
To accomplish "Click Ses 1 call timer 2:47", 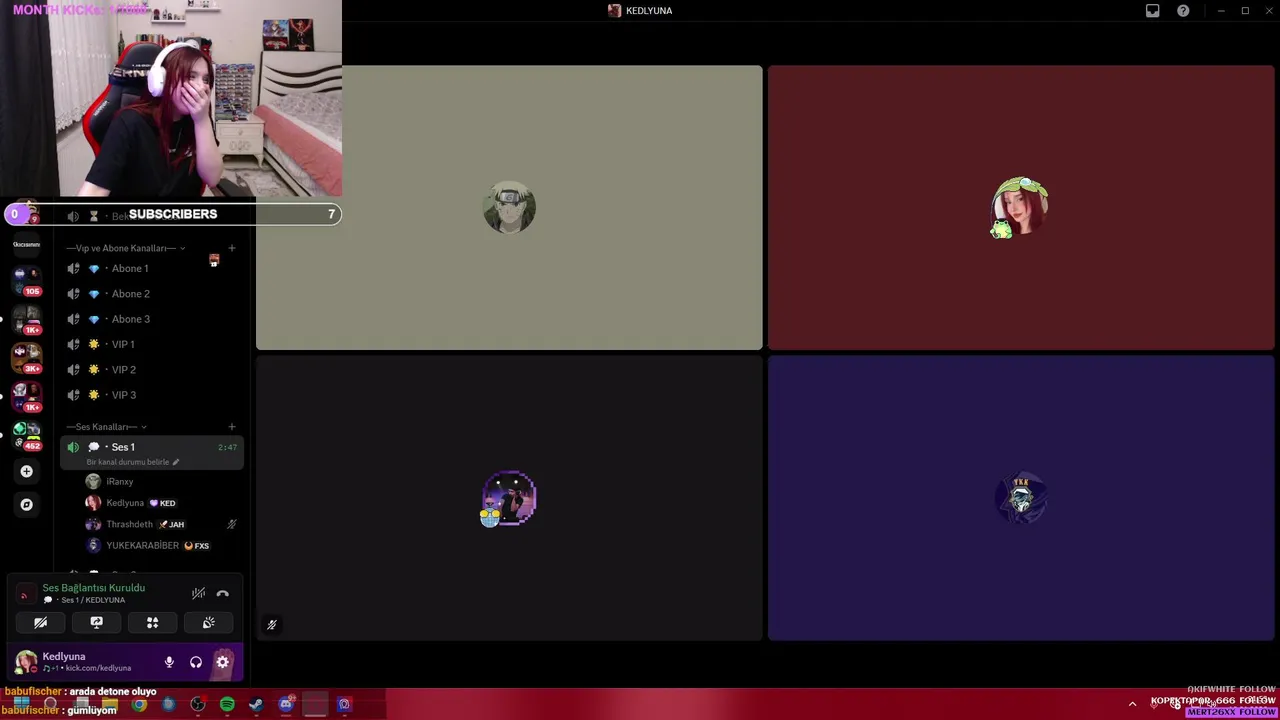I will [228, 447].
